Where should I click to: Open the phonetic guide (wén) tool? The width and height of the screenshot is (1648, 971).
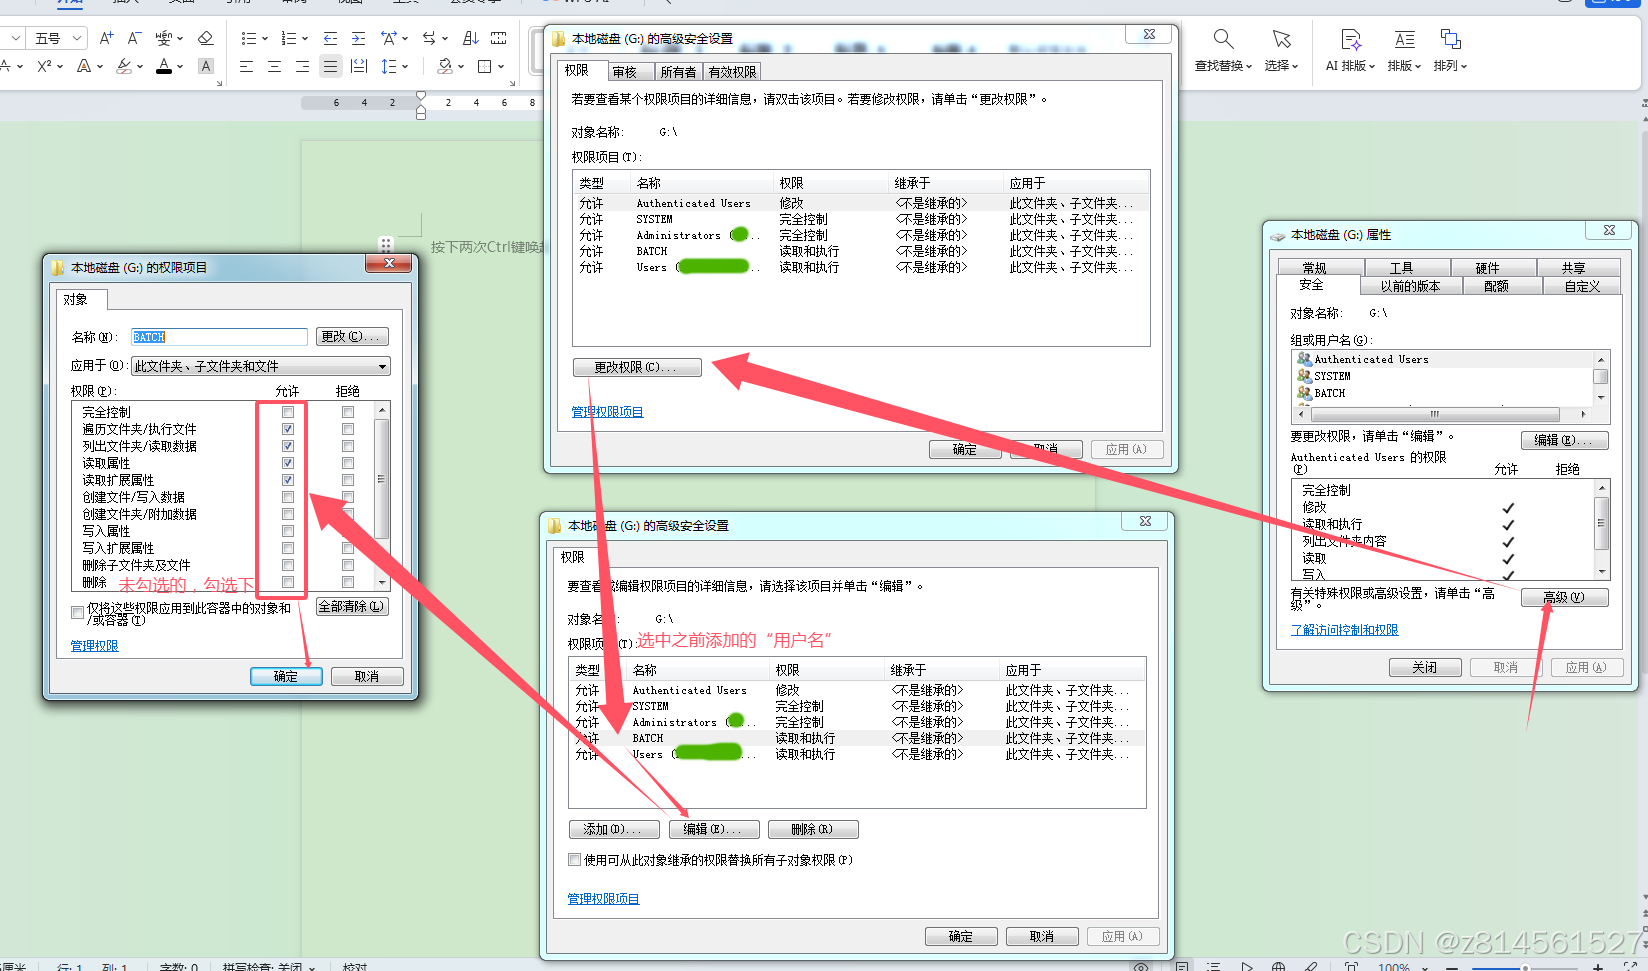[163, 38]
